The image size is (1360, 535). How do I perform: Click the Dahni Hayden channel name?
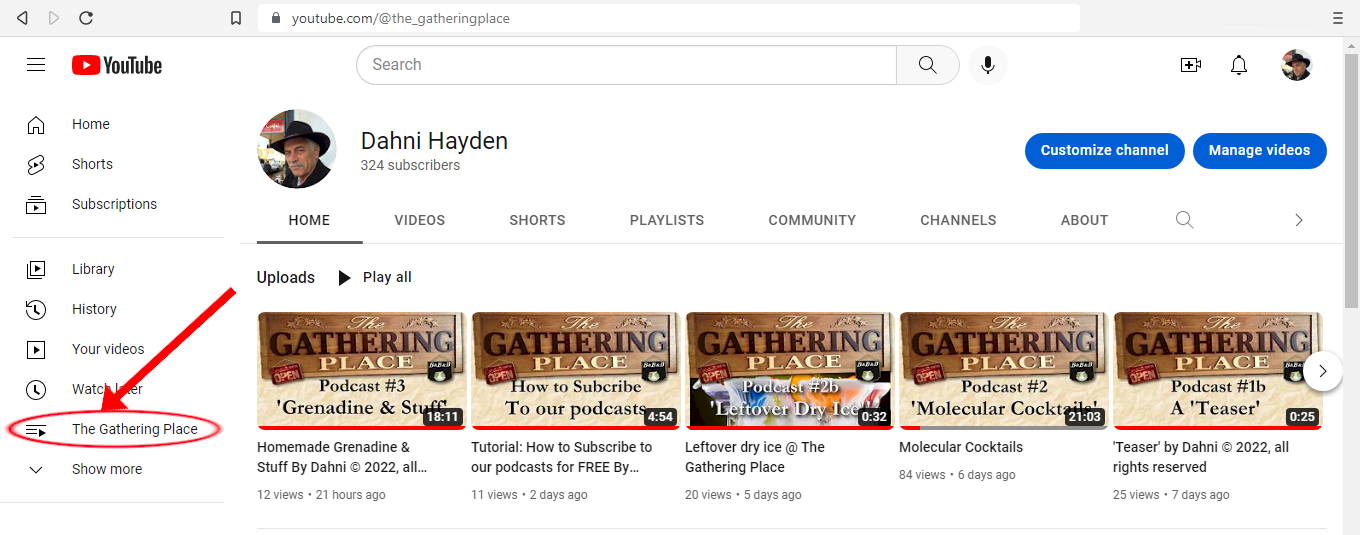coord(434,141)
